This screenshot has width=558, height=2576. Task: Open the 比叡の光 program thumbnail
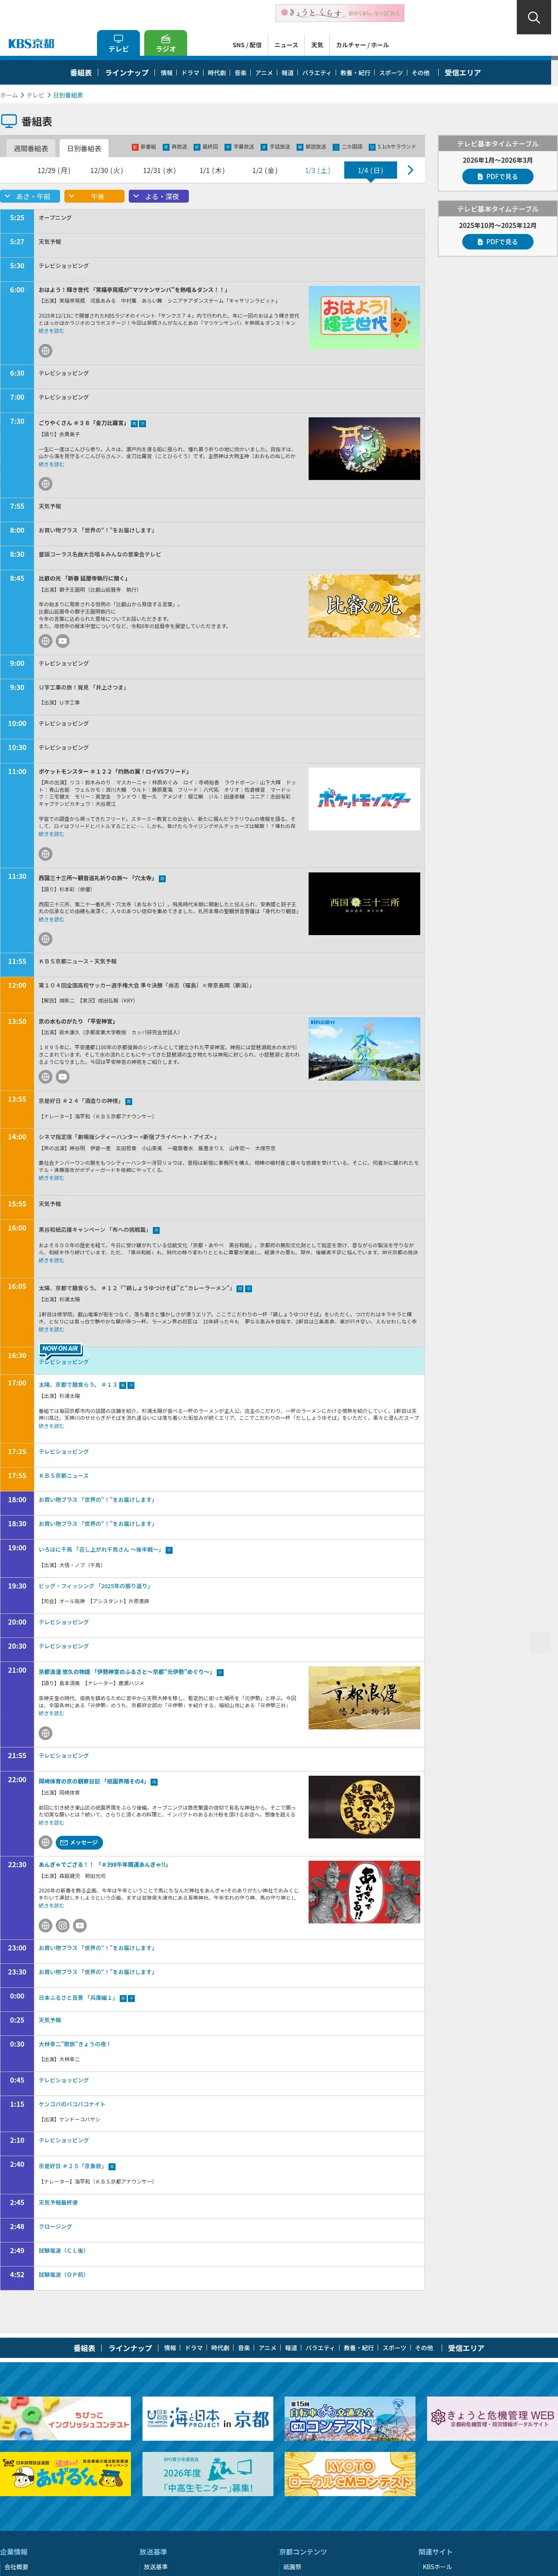[364, 605]
